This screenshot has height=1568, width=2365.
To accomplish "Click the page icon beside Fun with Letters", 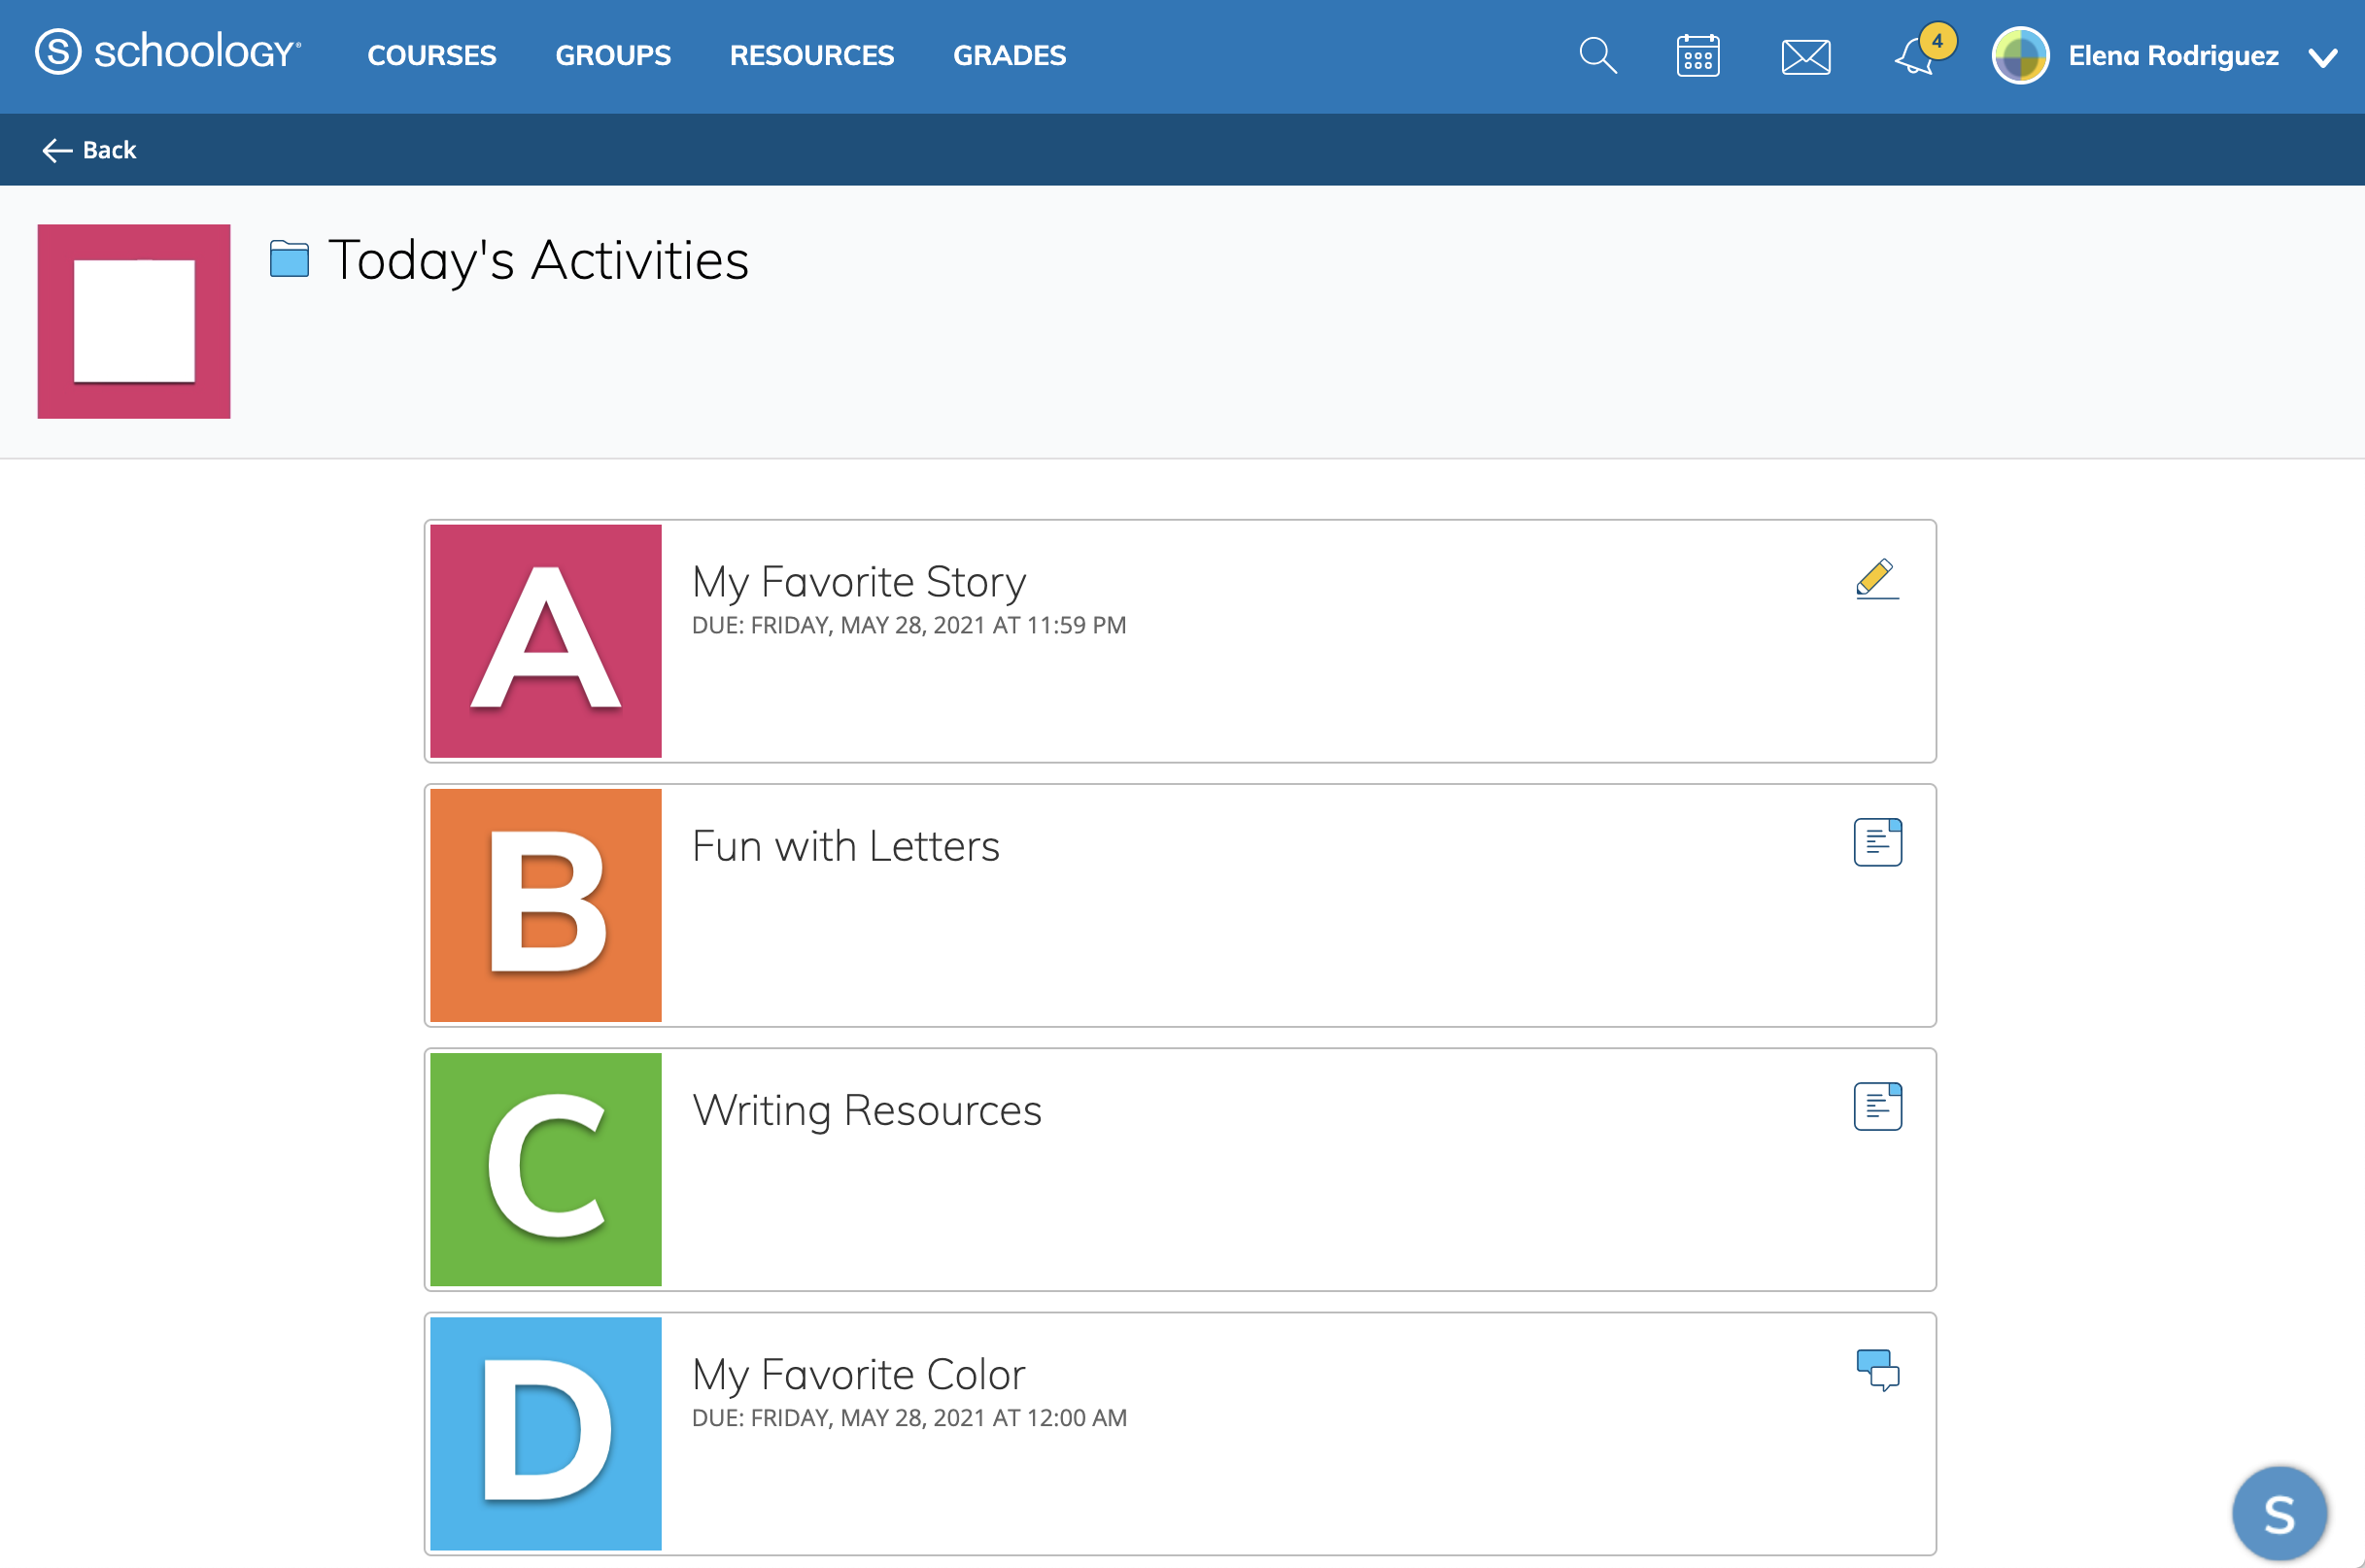I will [1877, 841].
